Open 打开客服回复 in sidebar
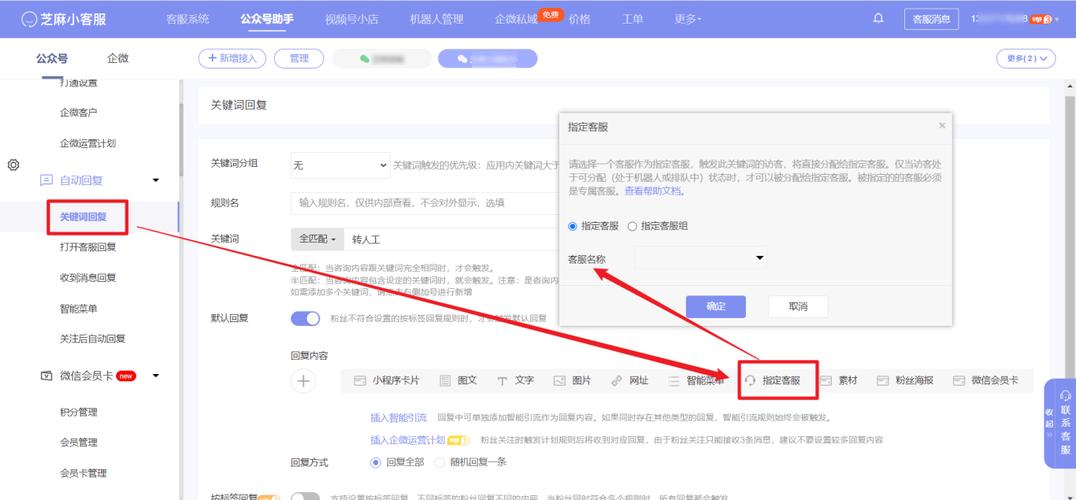Screen dimensions: 1076x500 click(x=88, y=248)
